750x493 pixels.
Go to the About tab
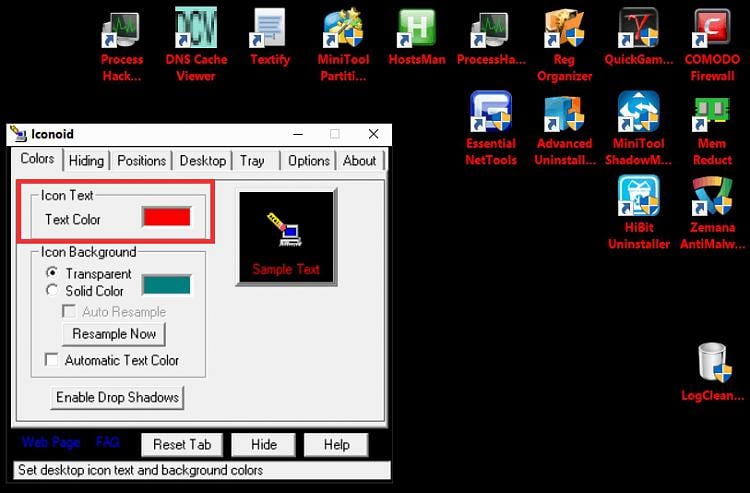coord(359,161)
